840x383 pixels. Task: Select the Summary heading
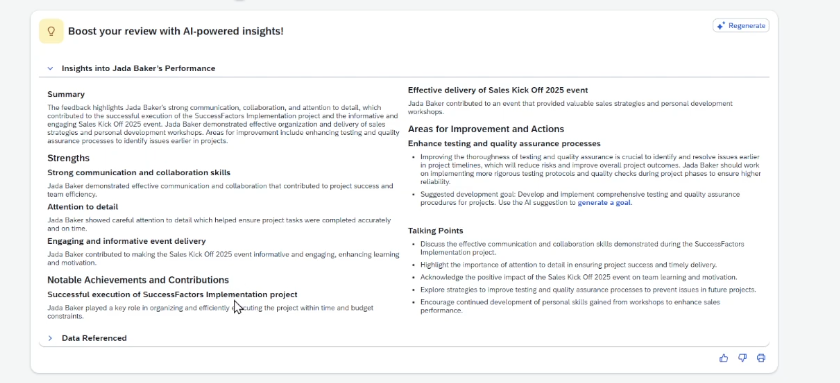(x=66, y=94)
